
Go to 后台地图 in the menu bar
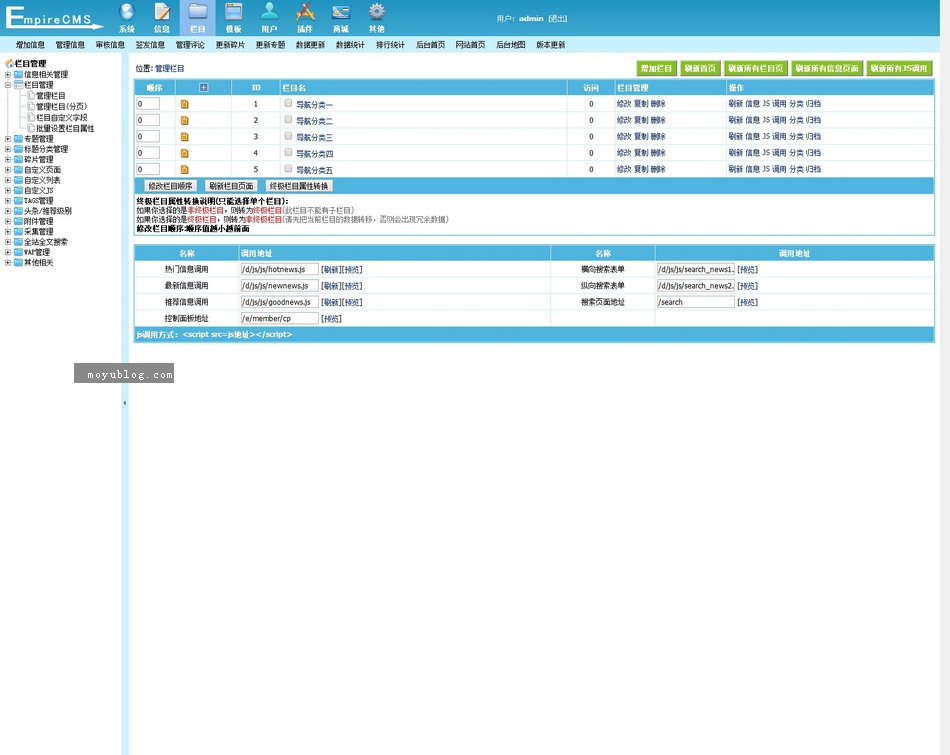point(510,45)
